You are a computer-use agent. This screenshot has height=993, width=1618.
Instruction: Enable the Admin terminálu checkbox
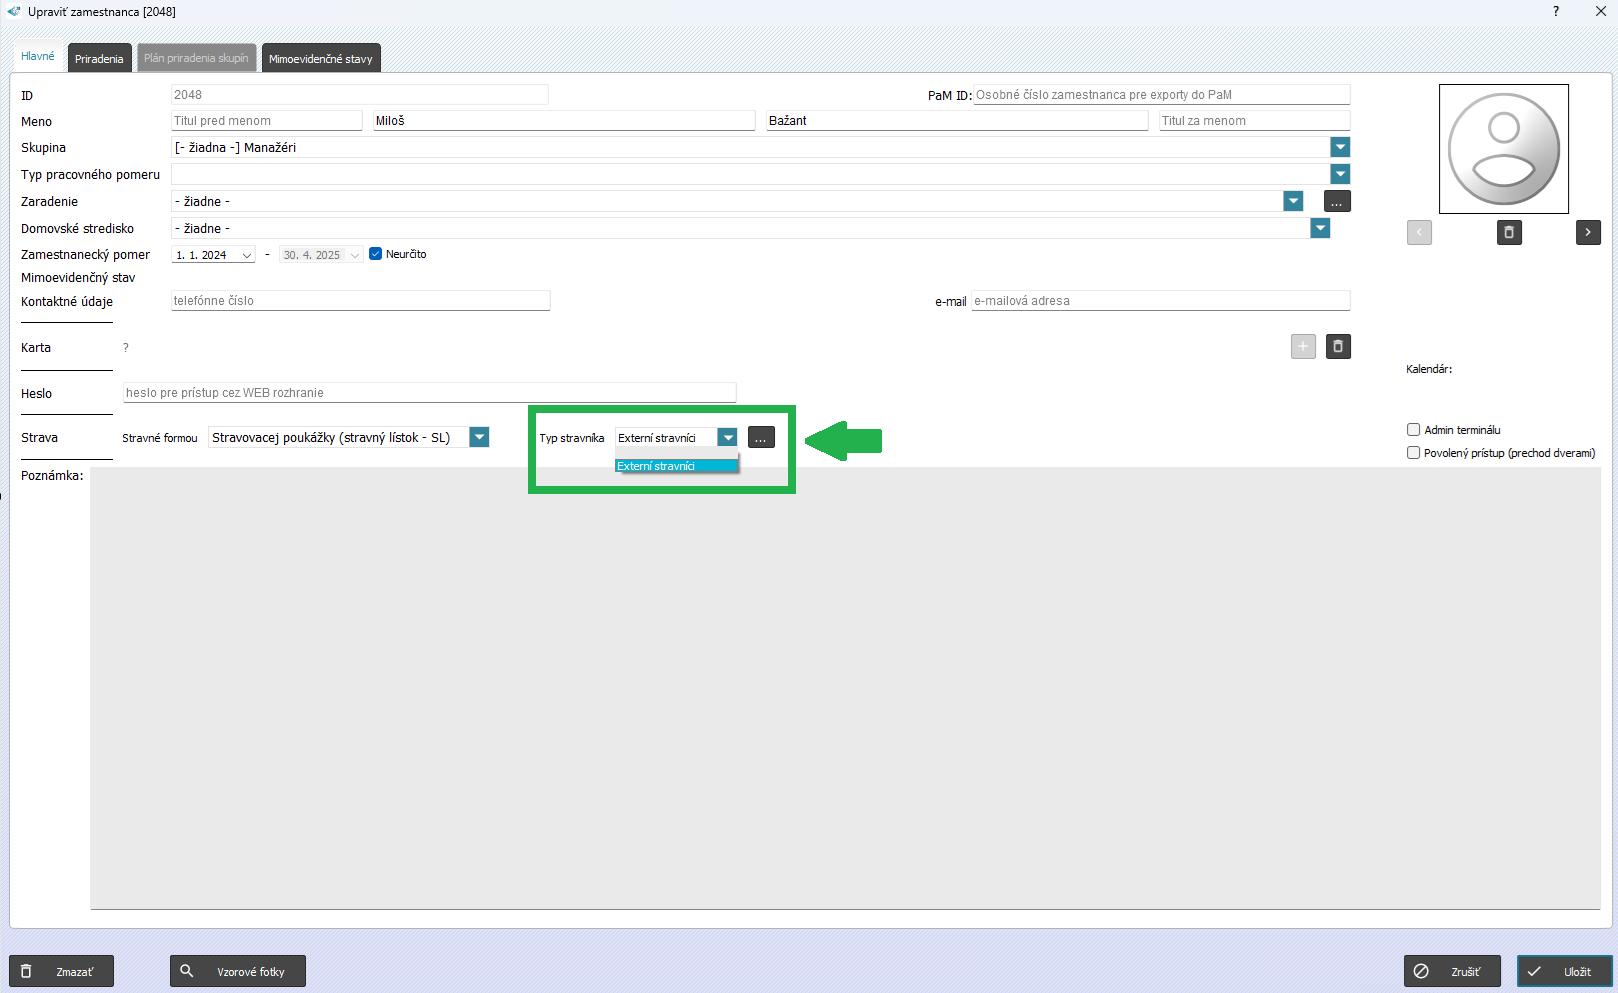tap(1413, 430)
